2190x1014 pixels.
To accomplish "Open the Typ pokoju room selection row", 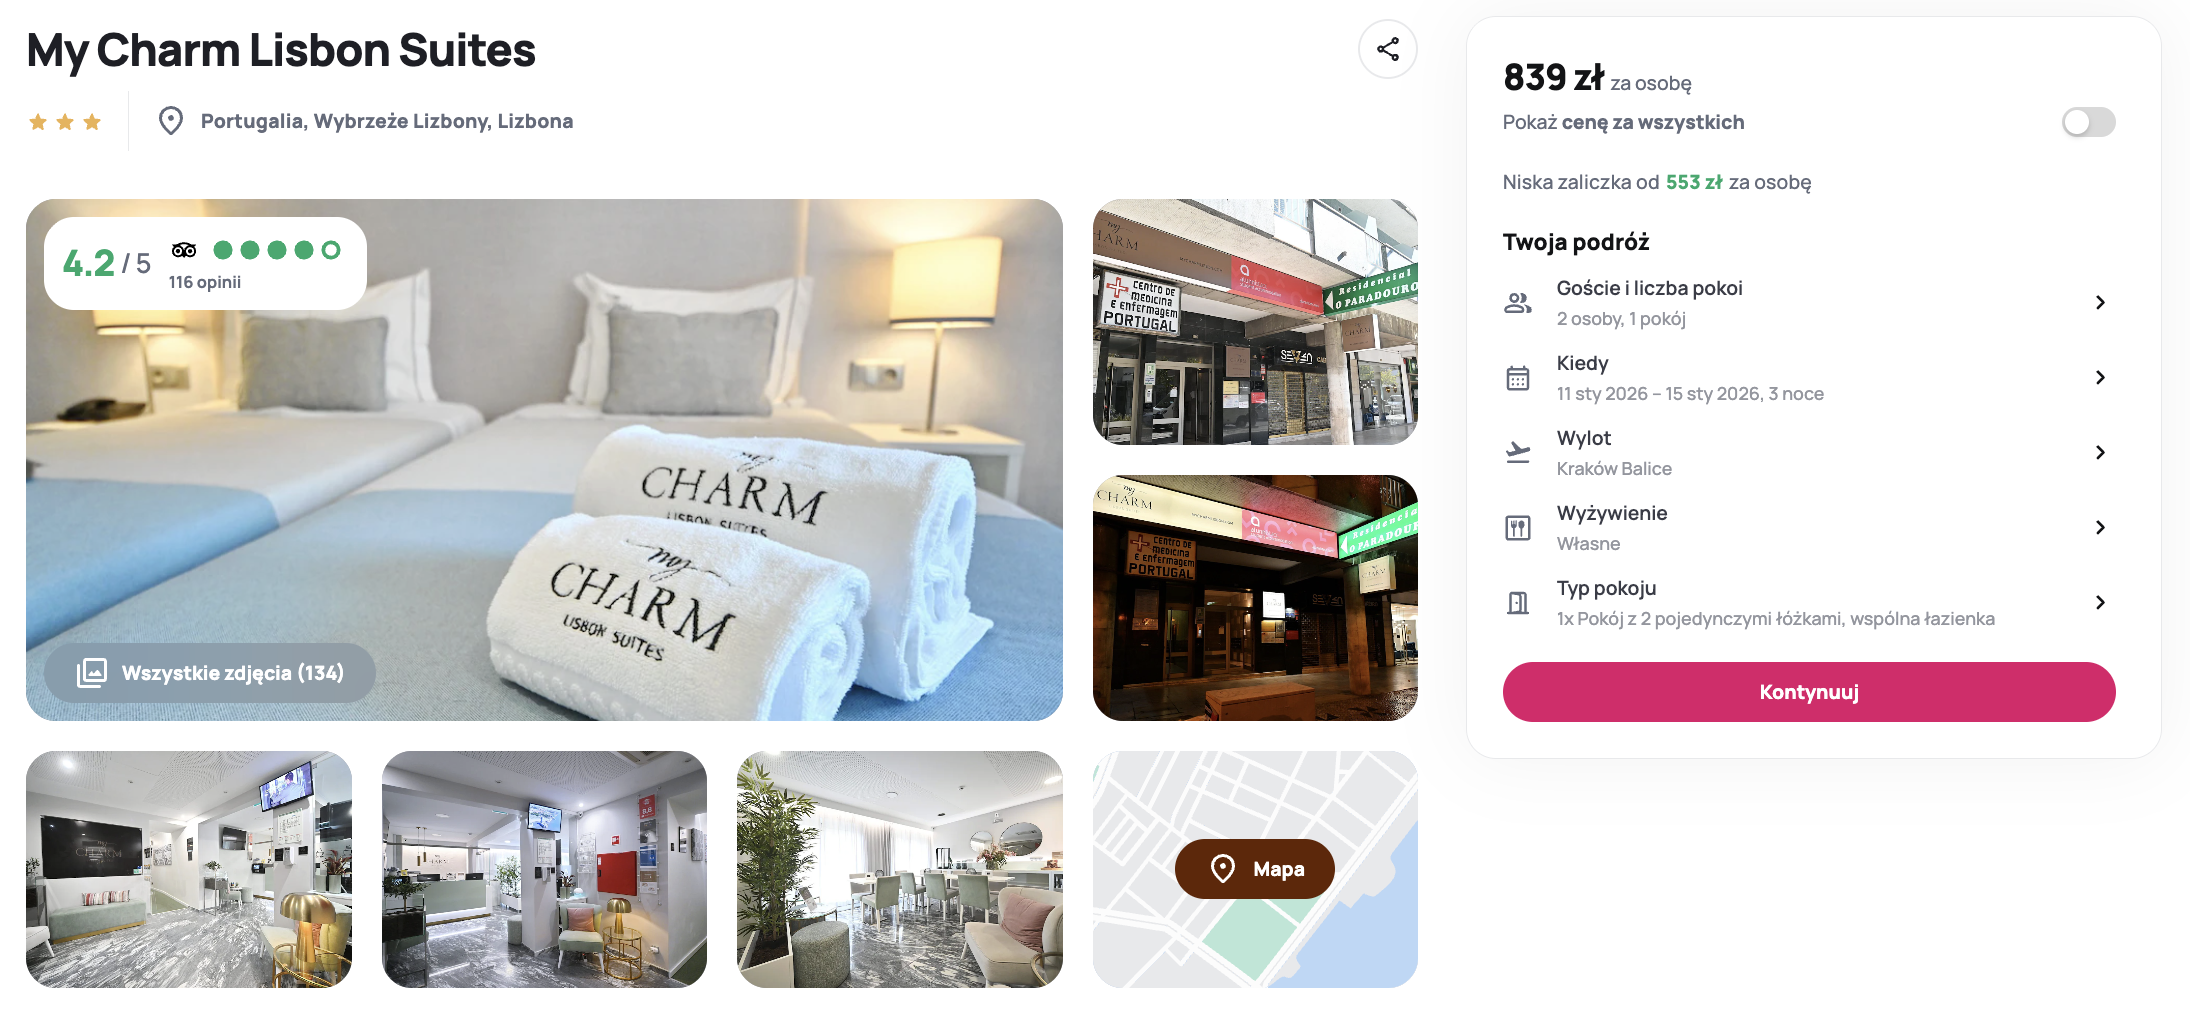I will point(1809,603).
